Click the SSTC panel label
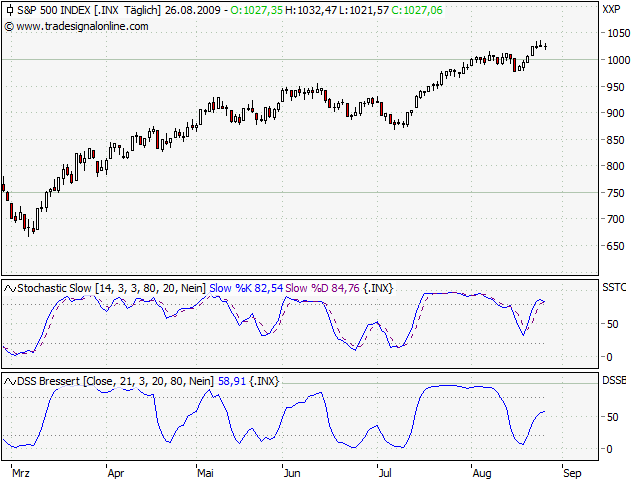 614,287
